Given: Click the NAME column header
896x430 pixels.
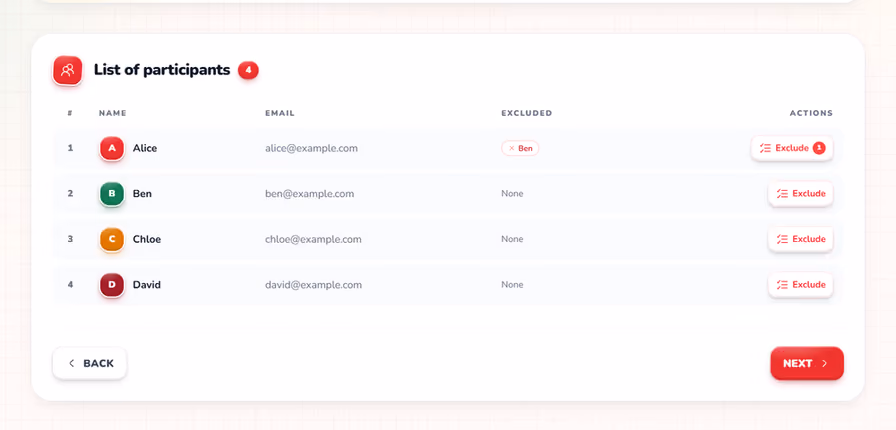Looking at the screenshot, I should click(113, 113).
